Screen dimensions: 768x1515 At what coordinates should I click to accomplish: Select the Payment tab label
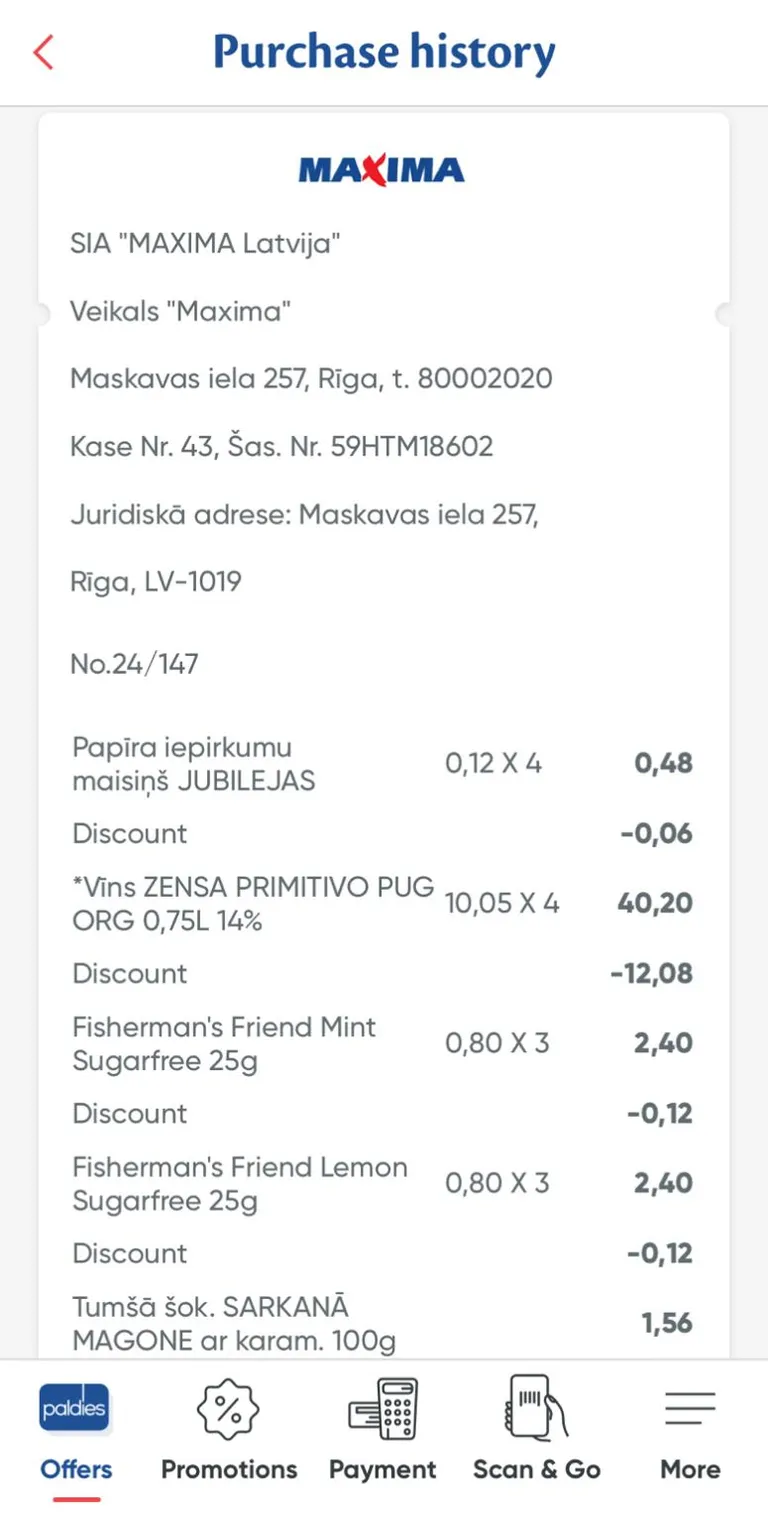coord(383,1469)
